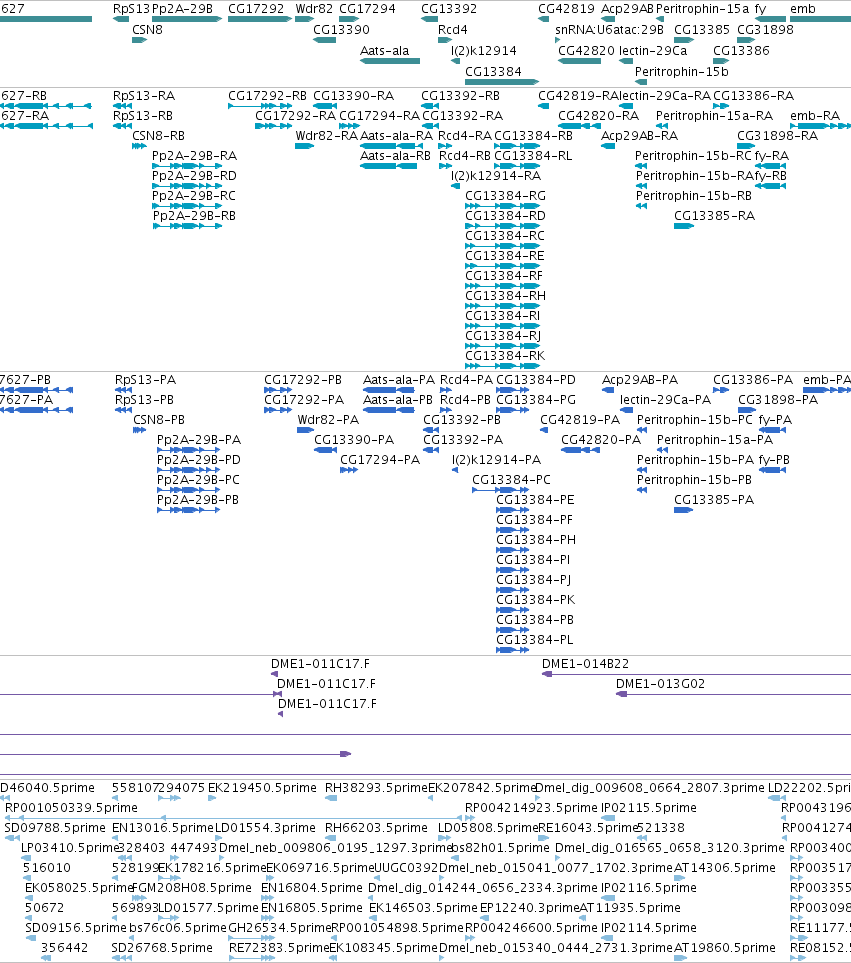
Task: Select the Pp2A-29B-RD transcript label
Action: click(194, 176)
